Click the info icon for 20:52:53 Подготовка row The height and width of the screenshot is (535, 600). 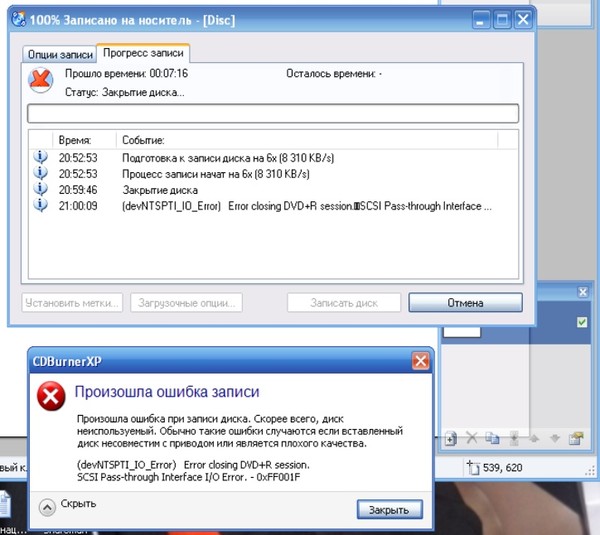coord(40,157)
